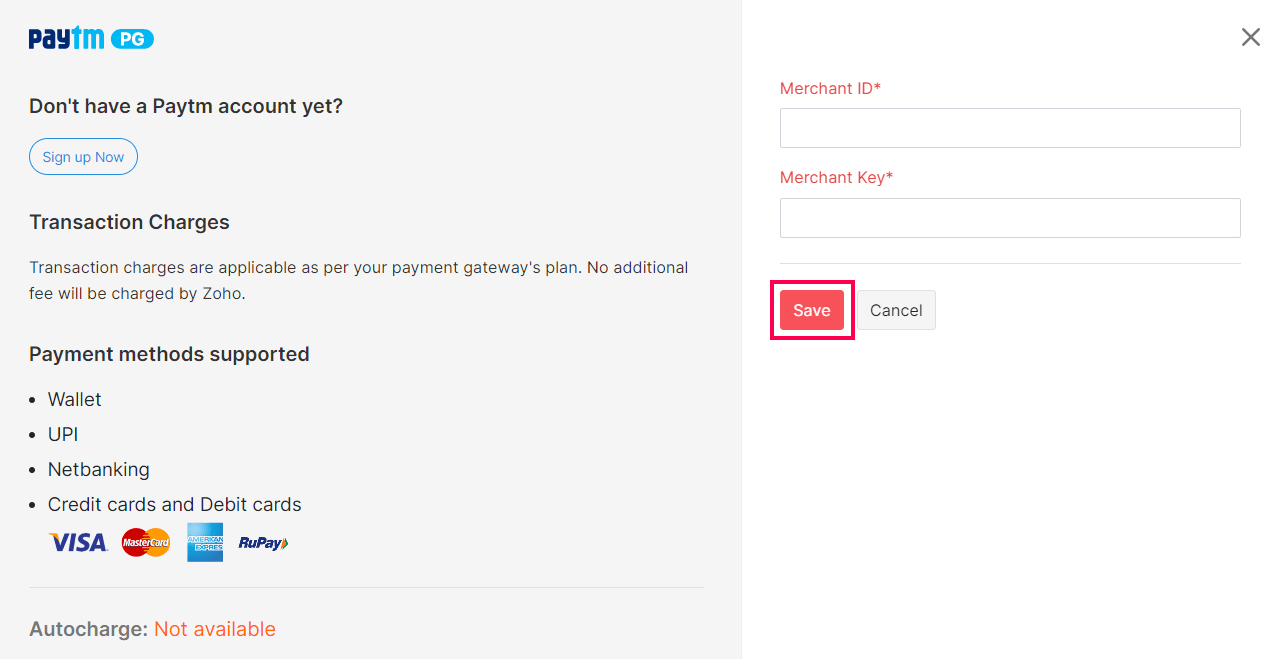
Task: Select the RuPay payment icon
Action: [262, 542]
